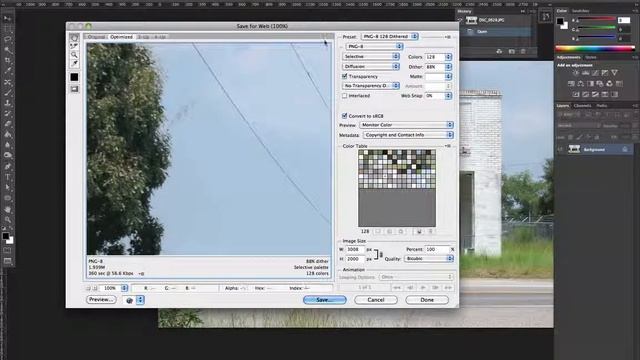Viewport: 640px width, 360px height.
Task: Click the delete color trash icon below Color Table
Action: [x=430, y=231]
